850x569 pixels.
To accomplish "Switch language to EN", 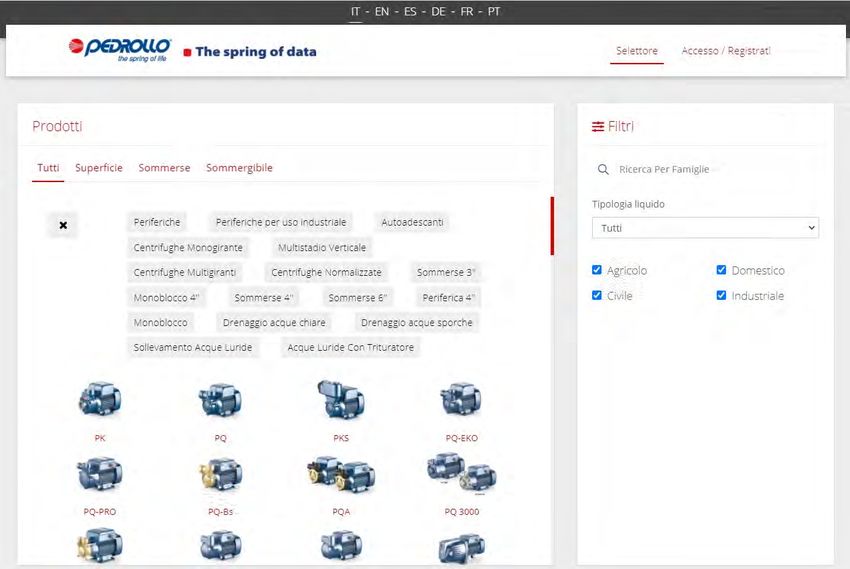I will coord(382,12).
